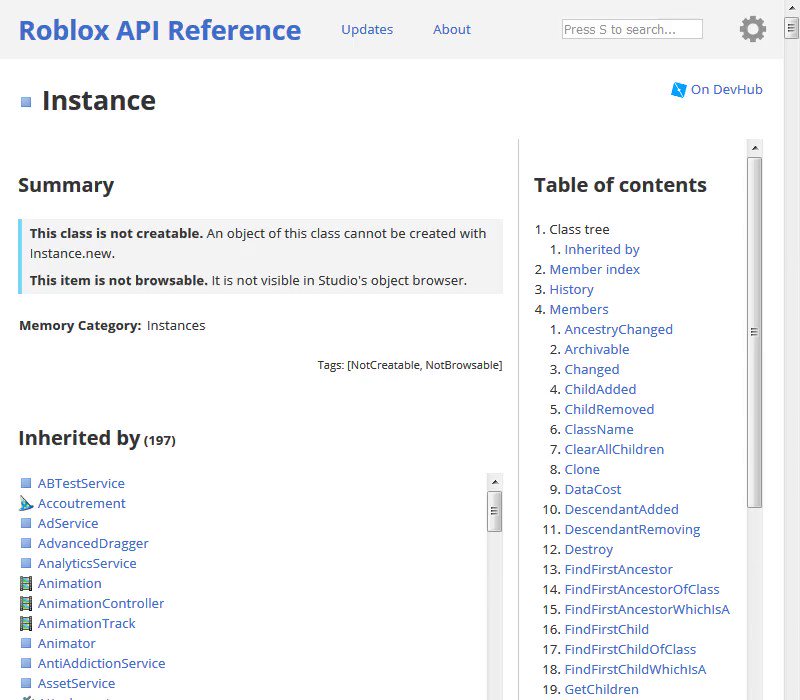Click the DevHub logo icon
Screen dimensions: 800x700
[x=679, y=90]
